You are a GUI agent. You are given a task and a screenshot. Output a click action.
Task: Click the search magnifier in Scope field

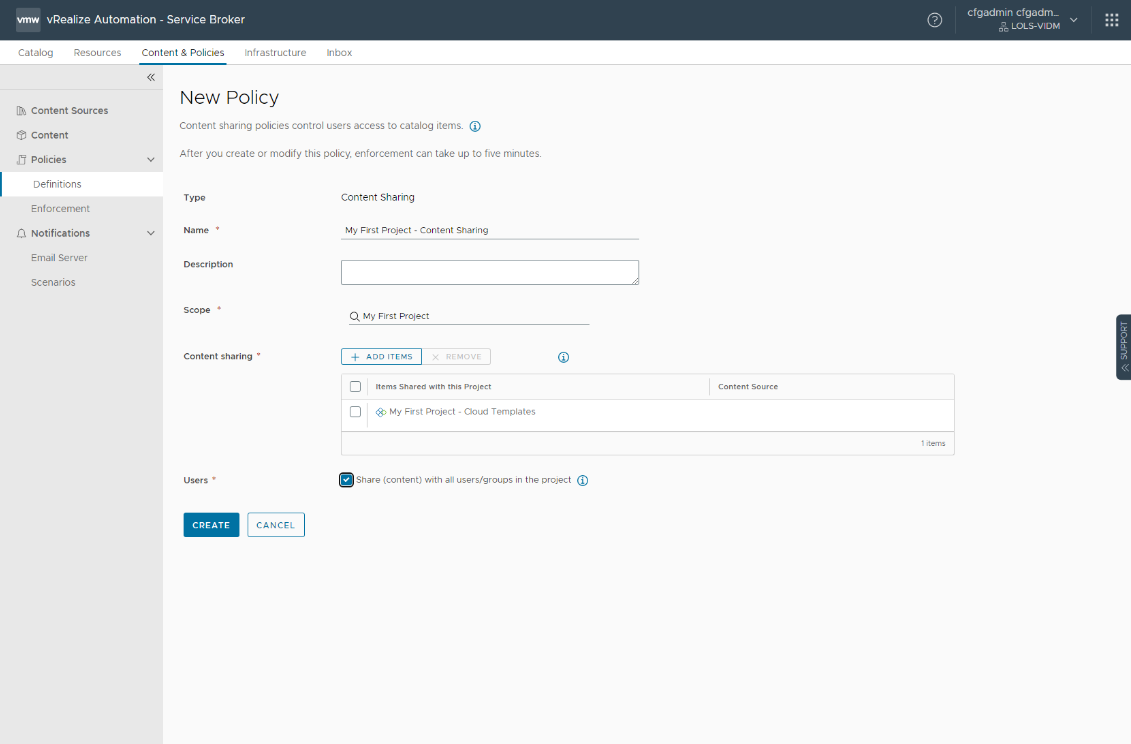(x=354, y=316)
